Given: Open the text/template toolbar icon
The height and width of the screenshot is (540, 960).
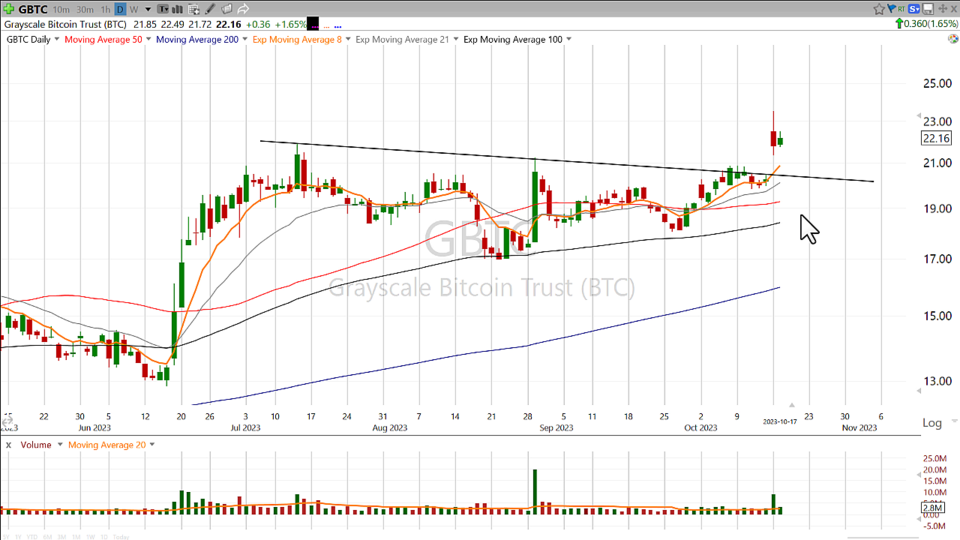Looking at the screenshot, I should (163, 9).
